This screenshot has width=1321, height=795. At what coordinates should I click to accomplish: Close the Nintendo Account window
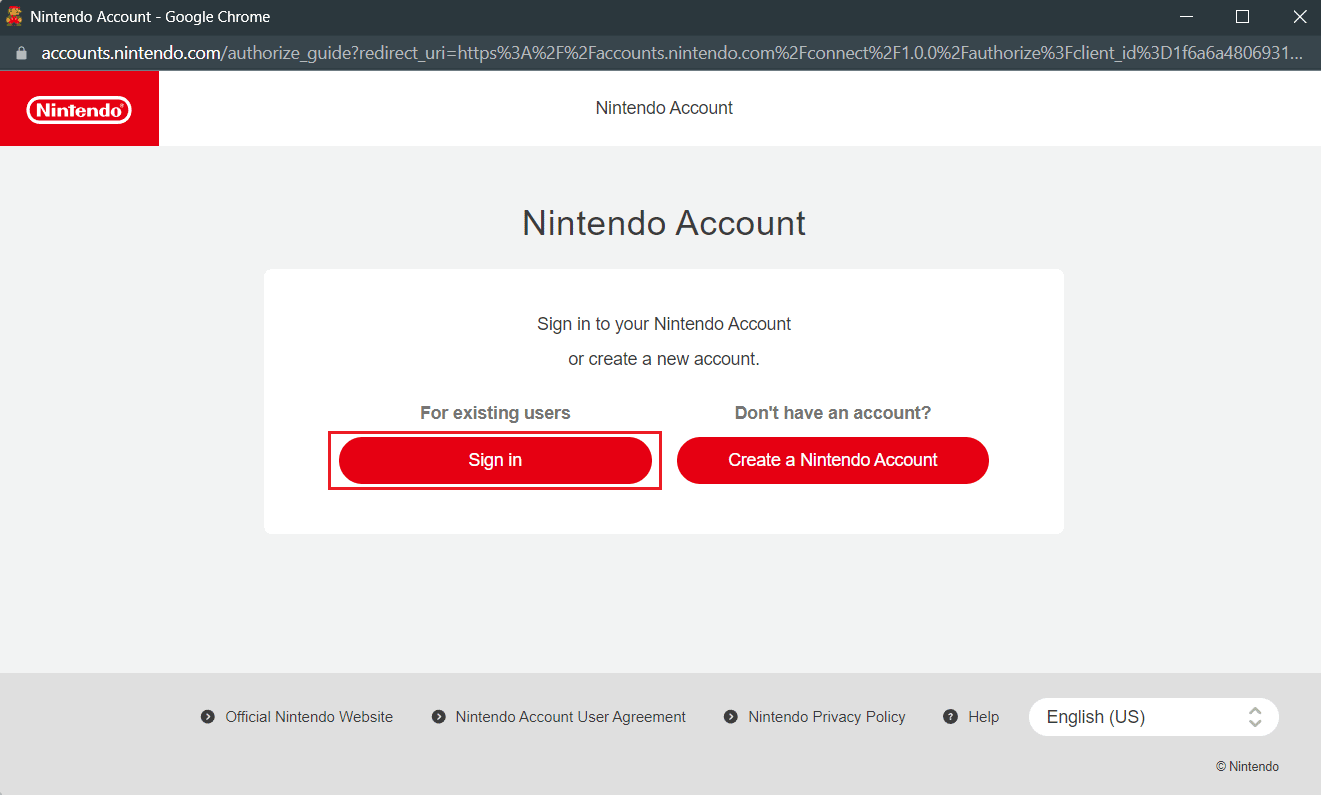click(x=1299, y=17)
